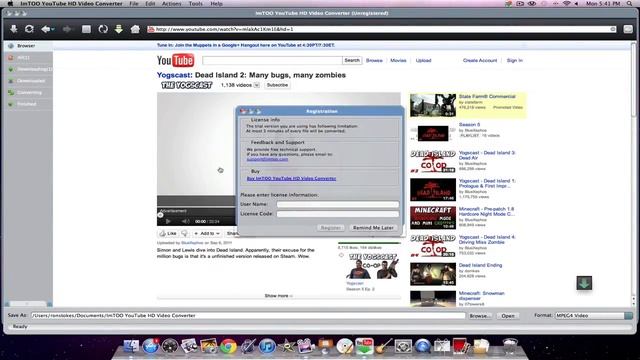Open Dead Island Ending video thumbnail
Viewport: 640px width, 360px height.
433,274
